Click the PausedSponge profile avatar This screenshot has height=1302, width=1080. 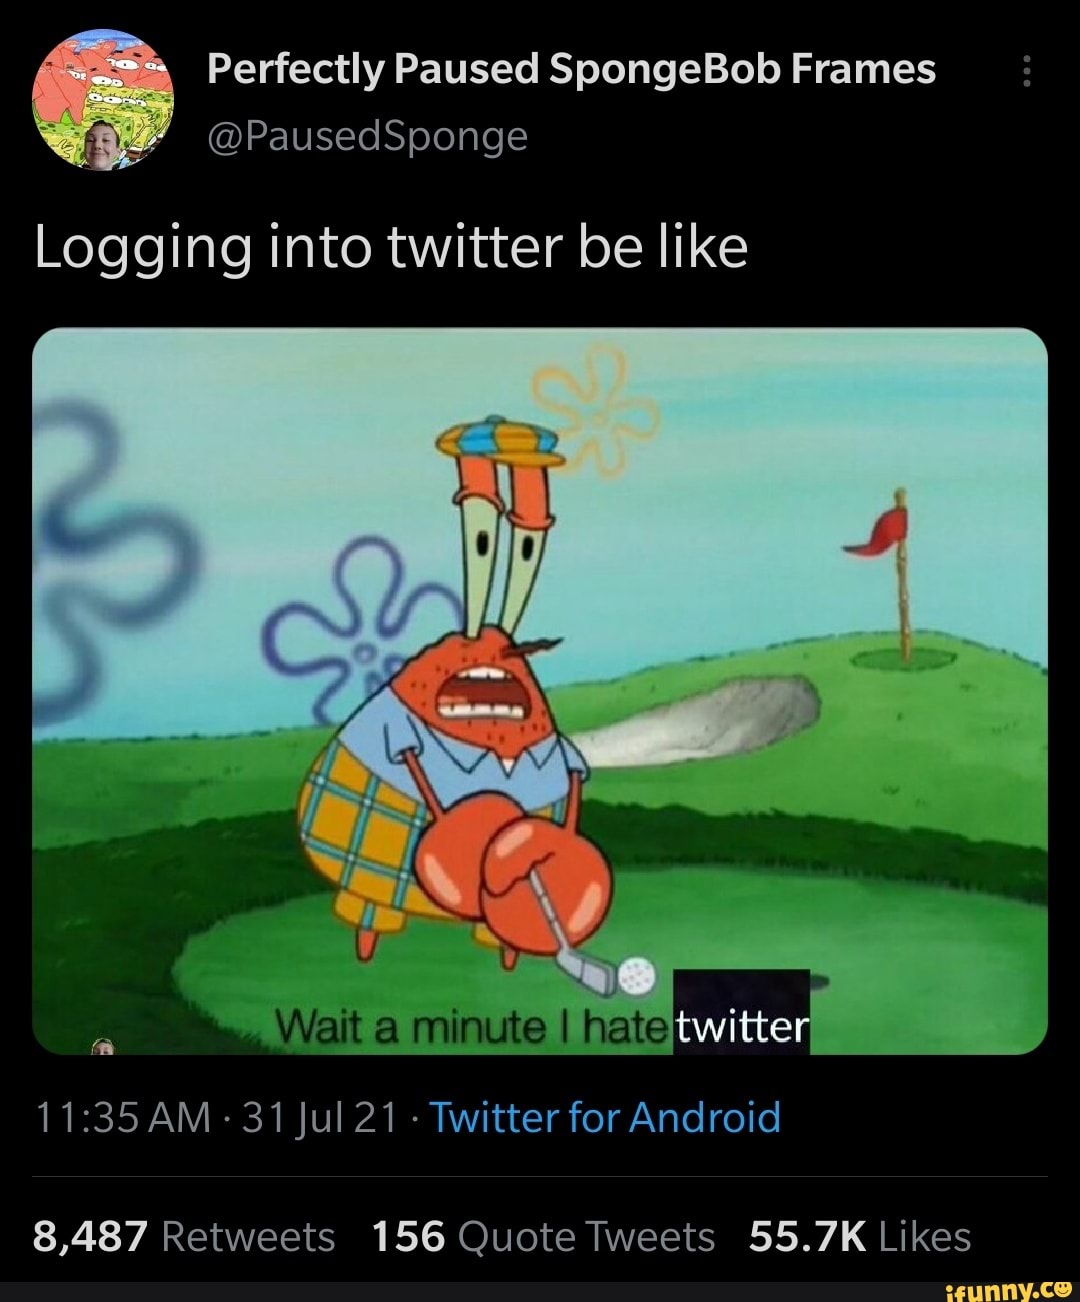point(103,100)
